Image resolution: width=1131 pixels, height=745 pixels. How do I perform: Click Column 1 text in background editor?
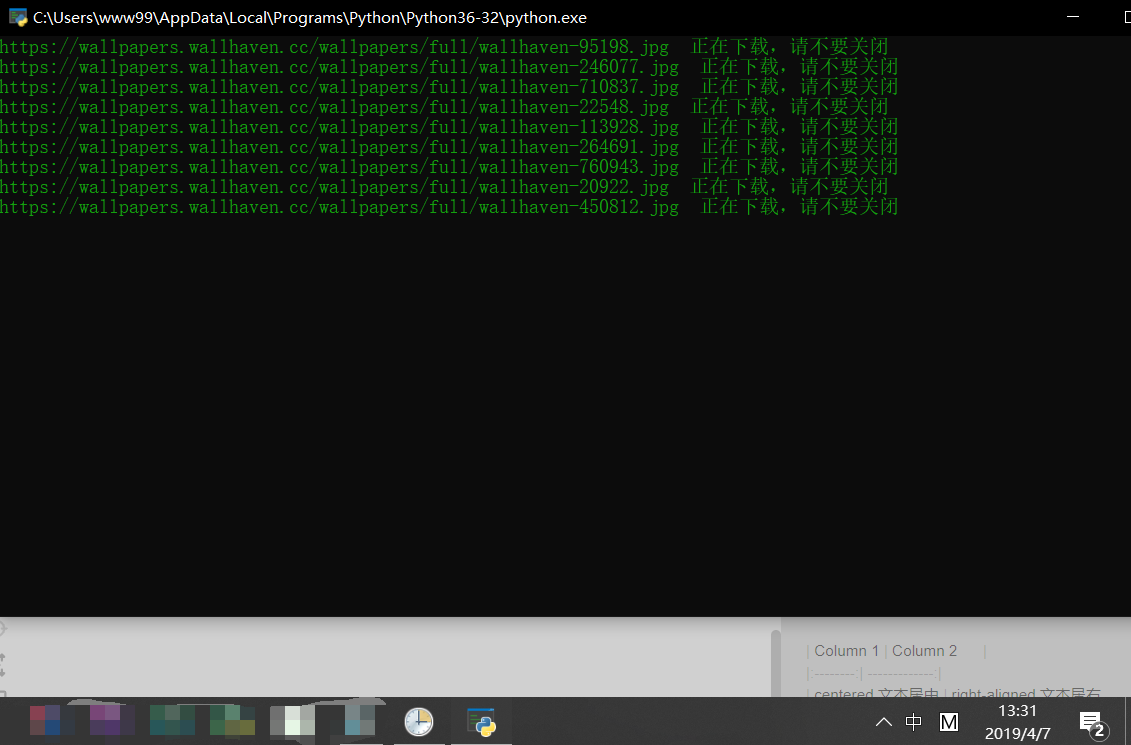point(846,651)
